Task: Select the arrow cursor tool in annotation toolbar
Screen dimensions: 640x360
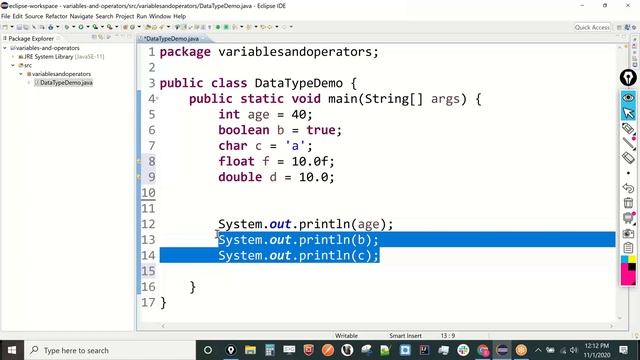Action: pos(628,113)
